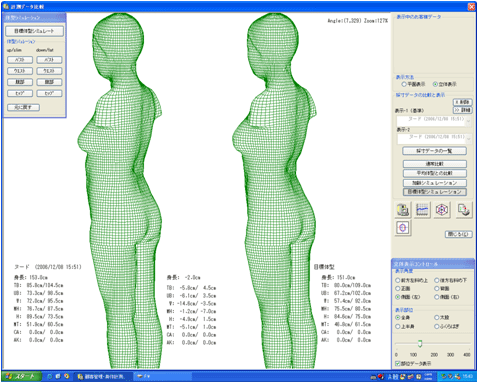Click the quick launch browser icon
478x383 pixels.
[50, 376]
